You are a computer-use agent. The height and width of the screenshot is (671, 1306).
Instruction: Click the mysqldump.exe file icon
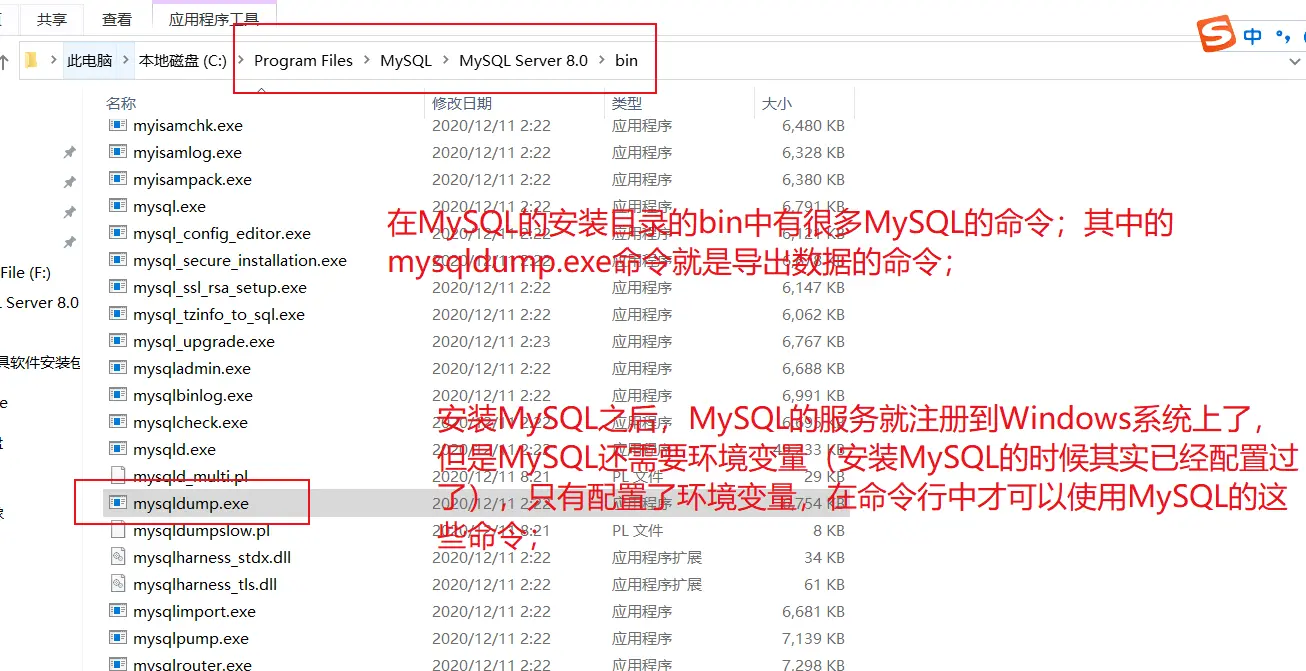tap(117, 504)
